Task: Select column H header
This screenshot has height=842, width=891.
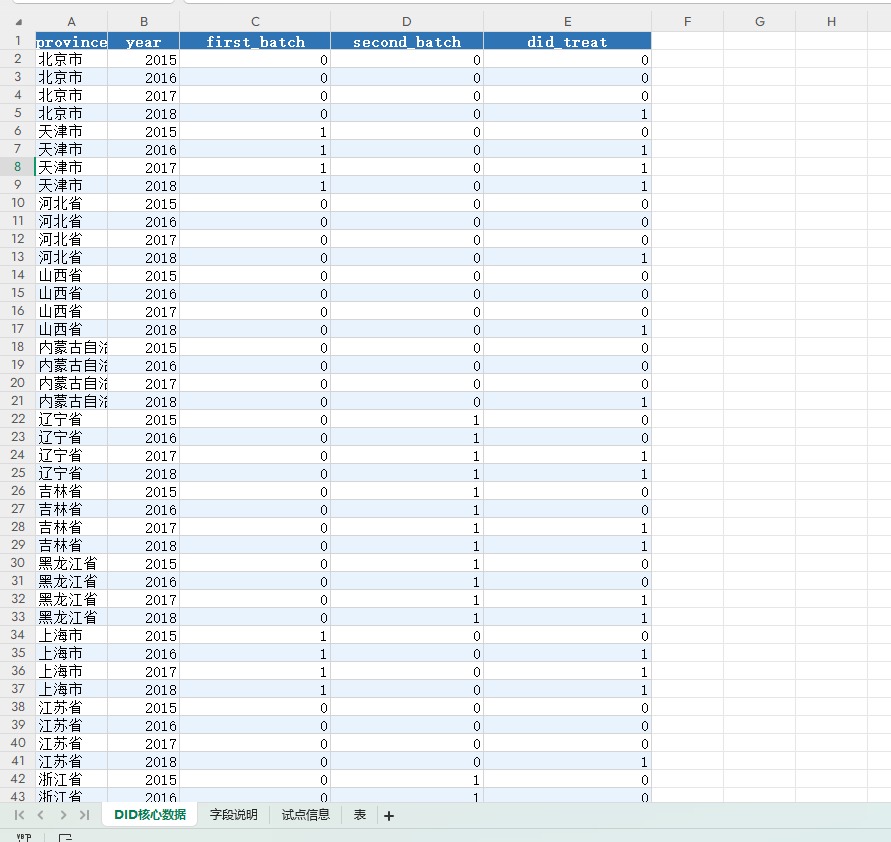Action: (831, 22)
